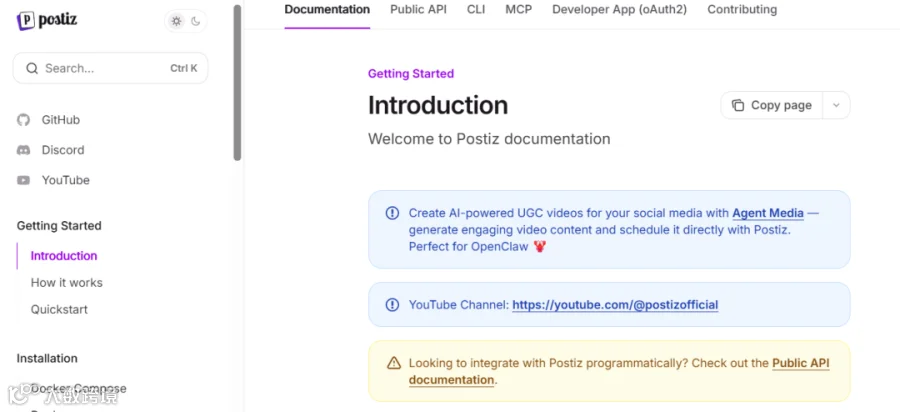900x412 pixels.
Task: Click the warning triangle icon in yellow callout
Action: point(394,363)
